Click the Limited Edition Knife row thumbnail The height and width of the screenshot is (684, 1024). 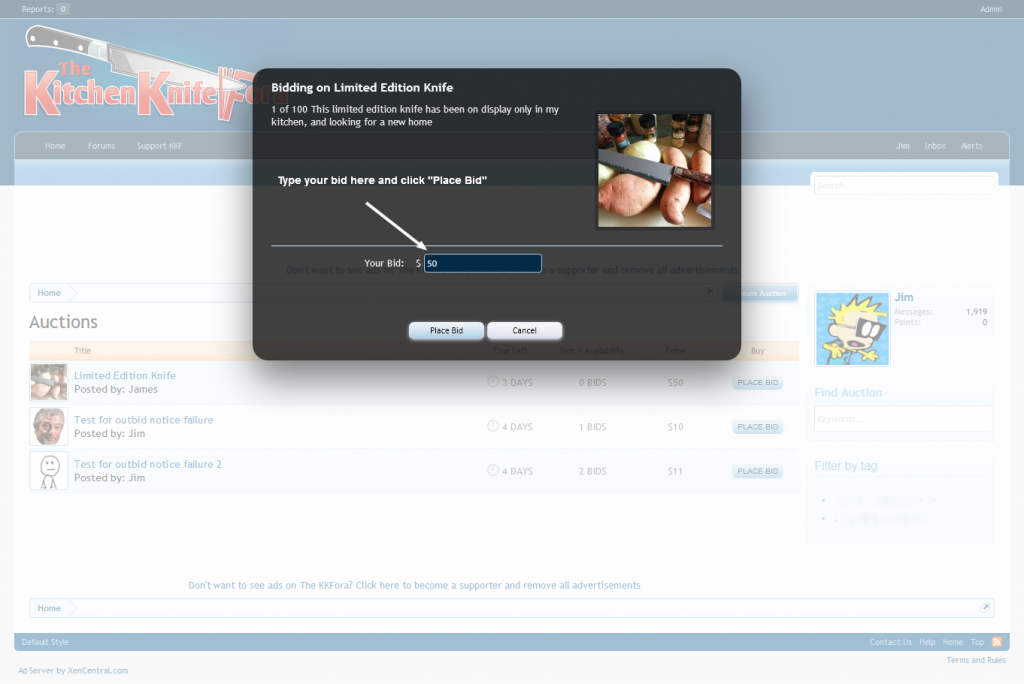coord(49,382)
